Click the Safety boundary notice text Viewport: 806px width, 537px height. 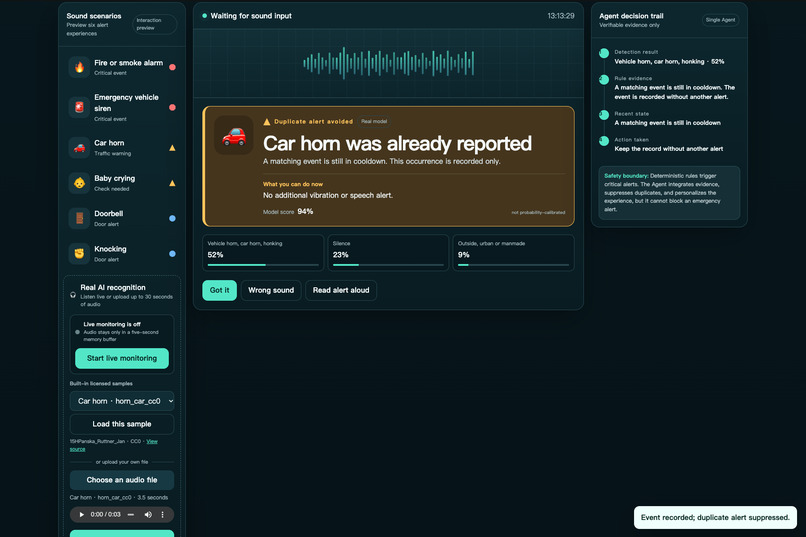[669, 192]
